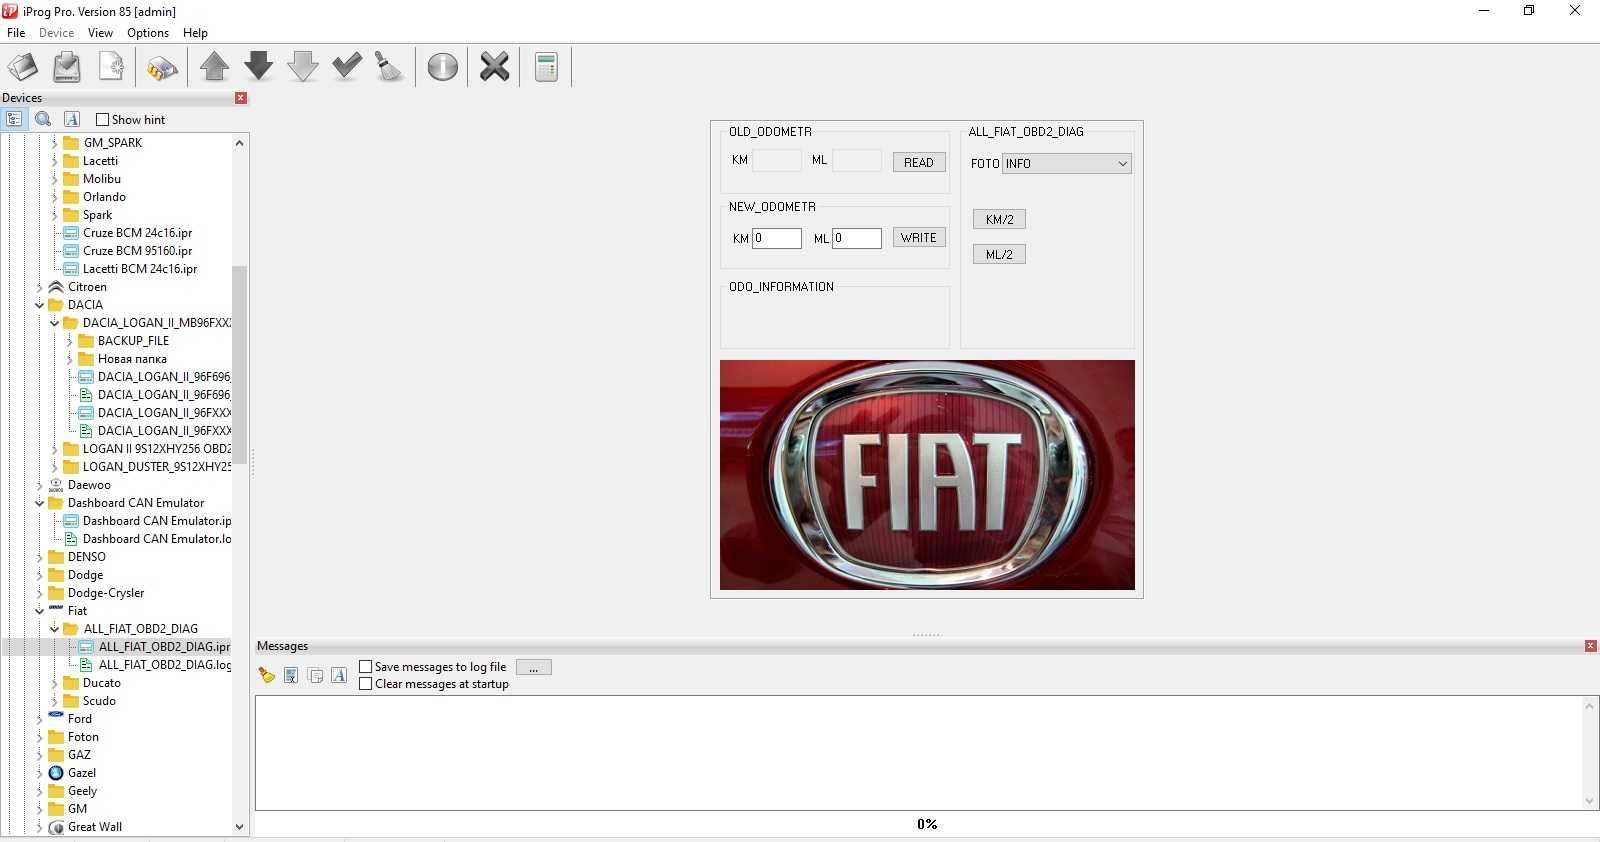The width and height of the screenshot is (1600, 842).
Task: Expand the Ducato folder
Action: 54,683
